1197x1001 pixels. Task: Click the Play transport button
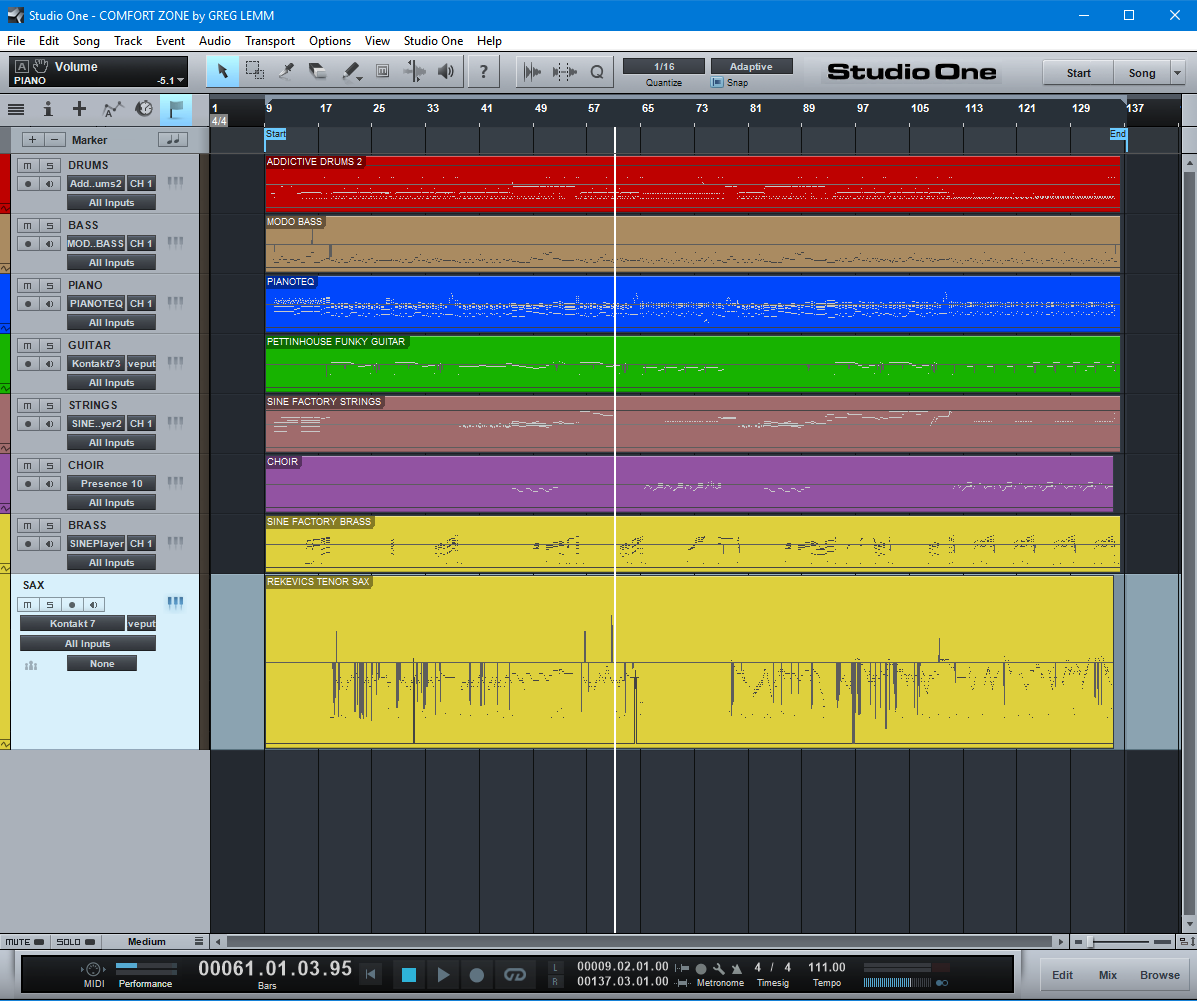point(443,974)
